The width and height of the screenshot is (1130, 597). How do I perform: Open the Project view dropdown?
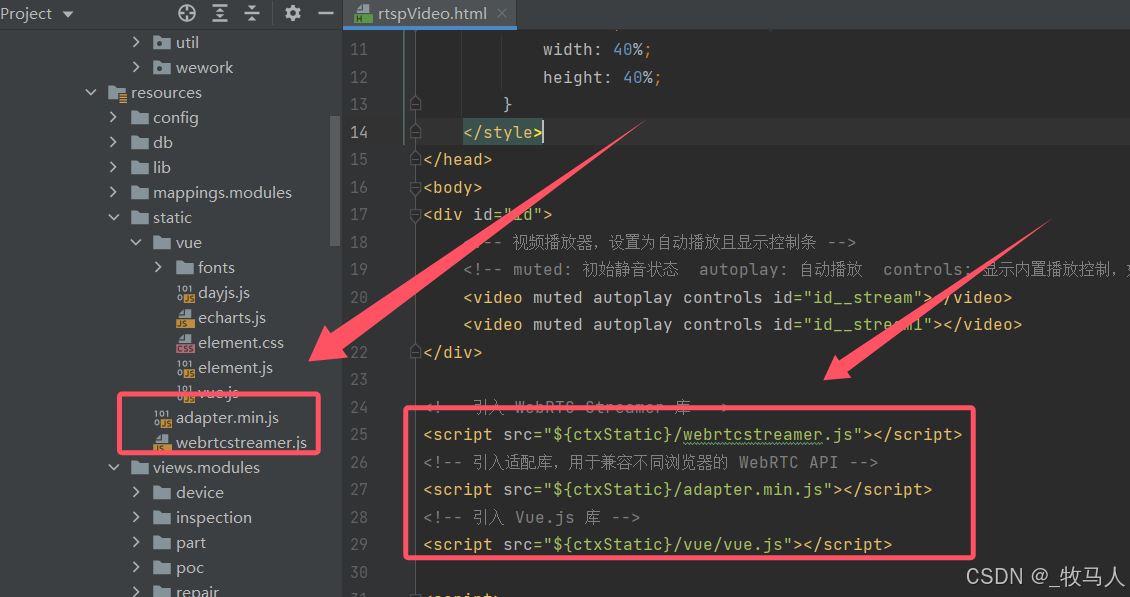tap(38, 14)
